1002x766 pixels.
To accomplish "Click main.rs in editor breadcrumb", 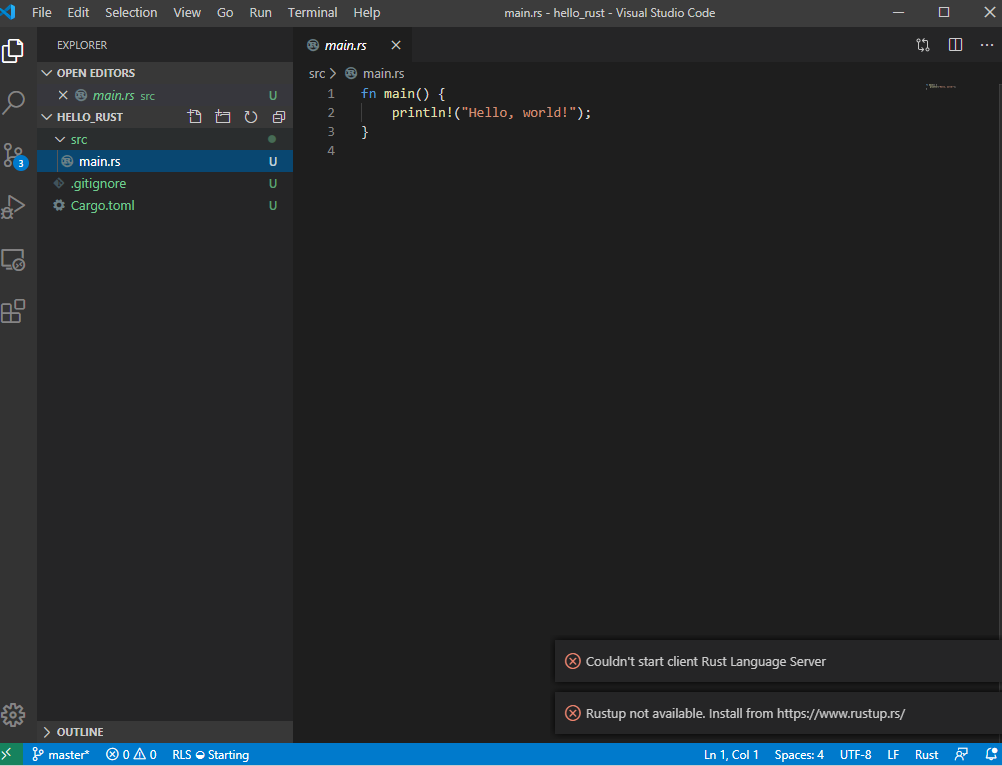I will point(383,73).
